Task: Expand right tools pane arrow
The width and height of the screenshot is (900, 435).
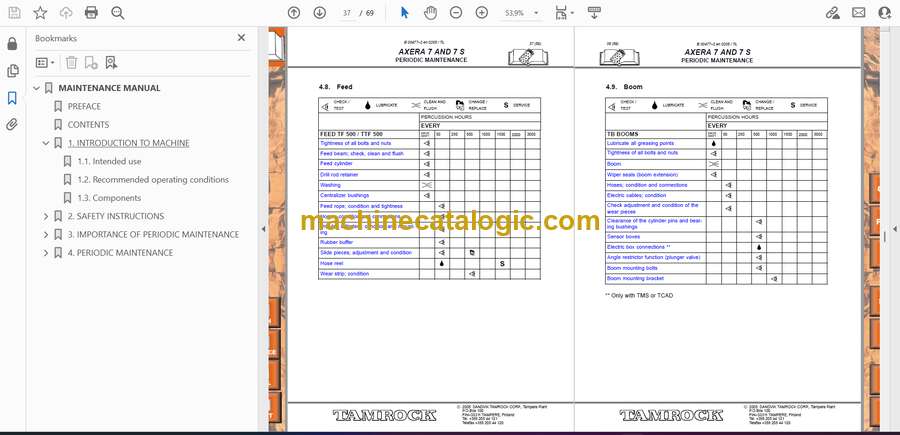Action: point(894,229)
